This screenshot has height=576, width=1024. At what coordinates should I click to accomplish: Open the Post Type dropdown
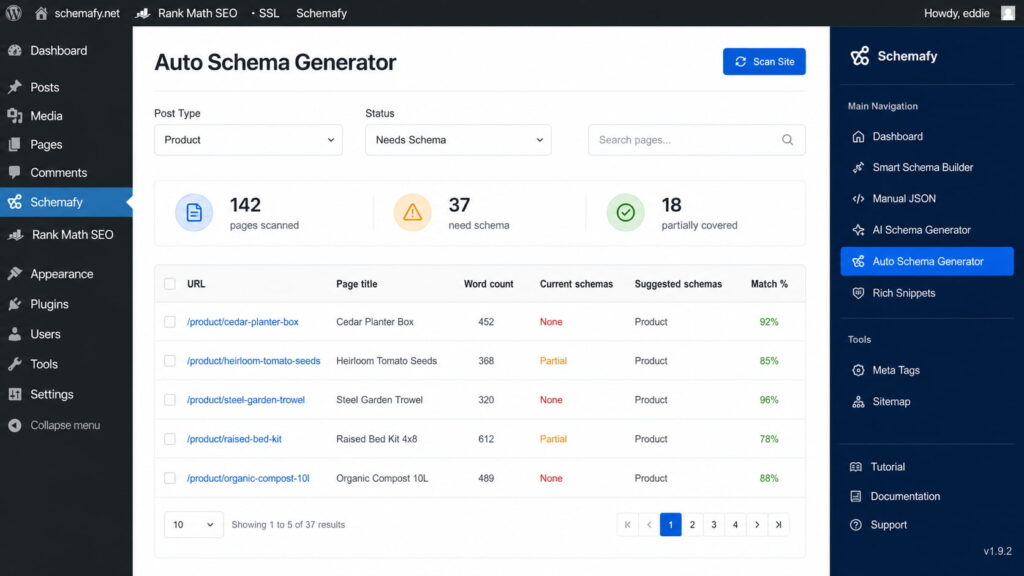point(248,140)
